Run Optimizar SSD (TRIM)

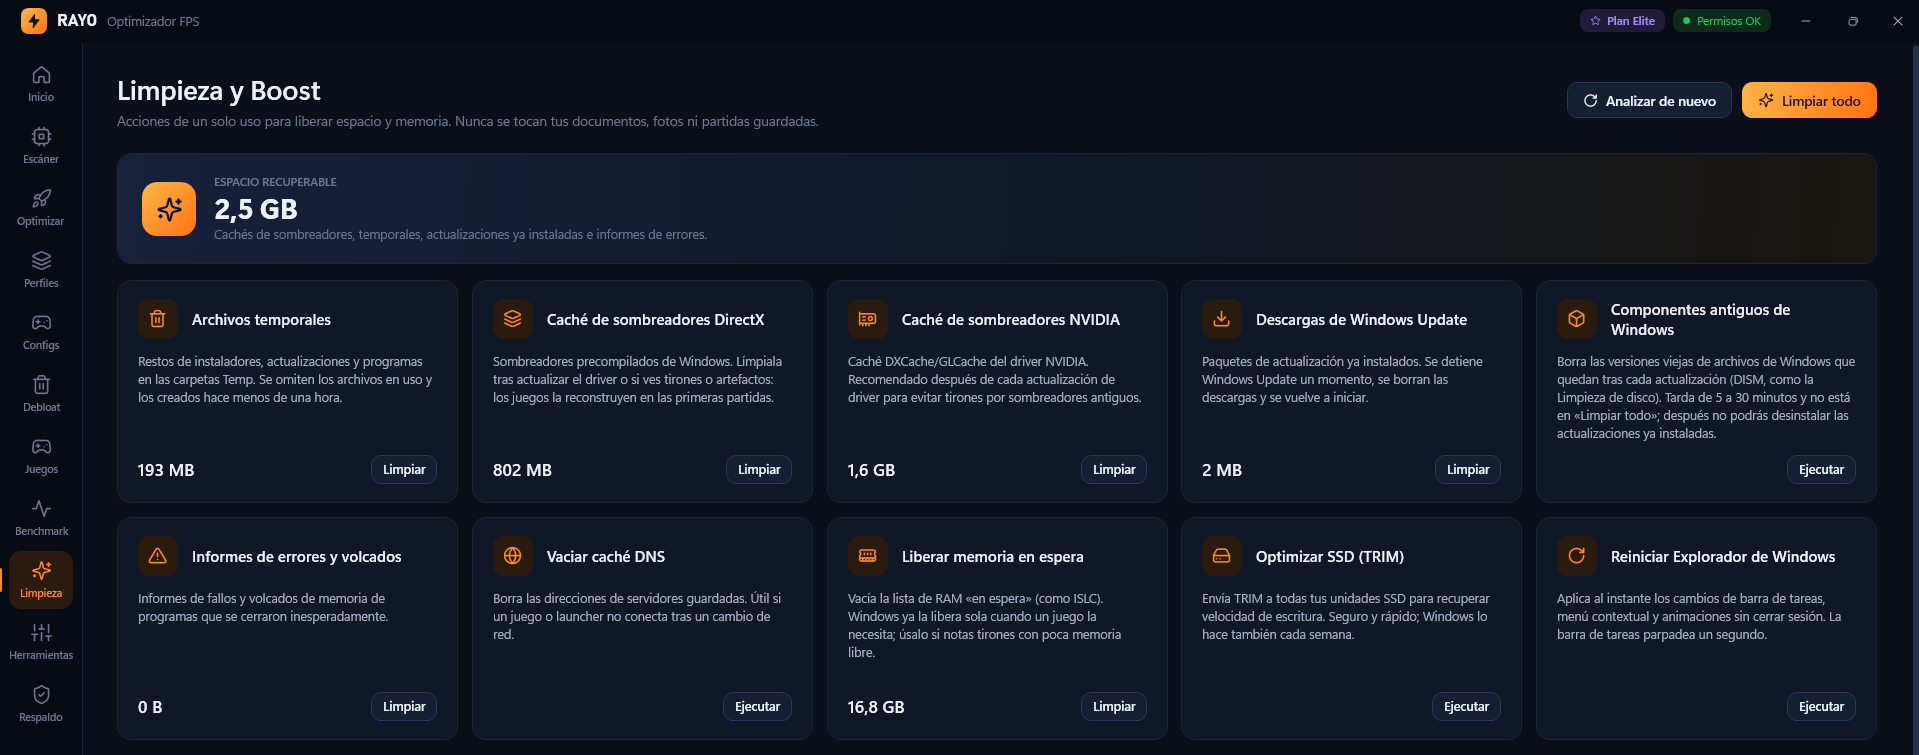1466,707
